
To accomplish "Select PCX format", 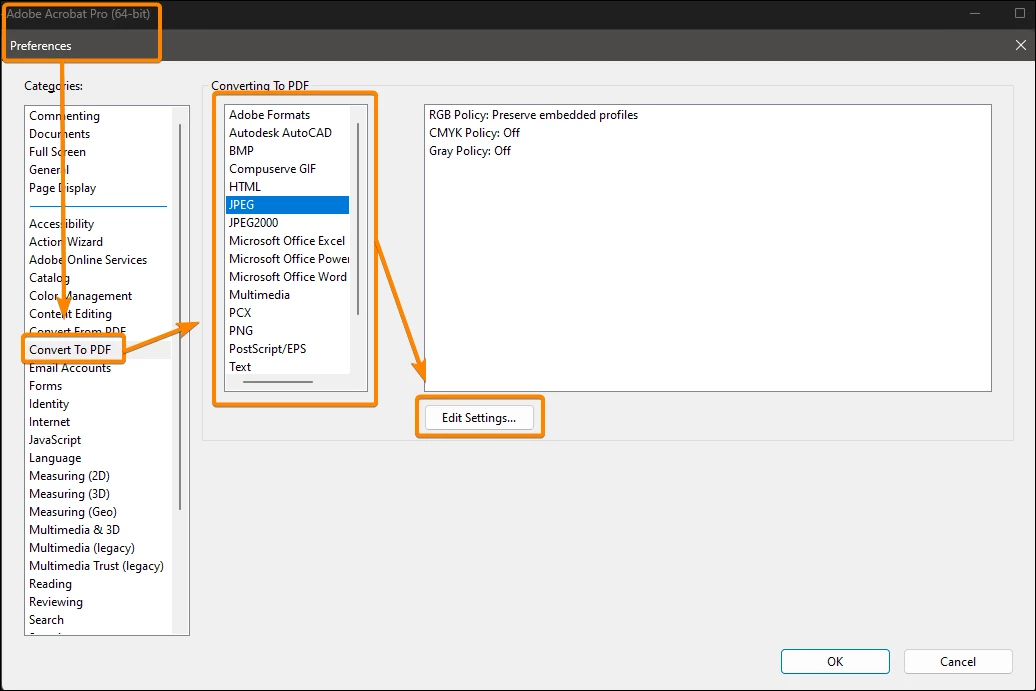I will coord(240,312).
